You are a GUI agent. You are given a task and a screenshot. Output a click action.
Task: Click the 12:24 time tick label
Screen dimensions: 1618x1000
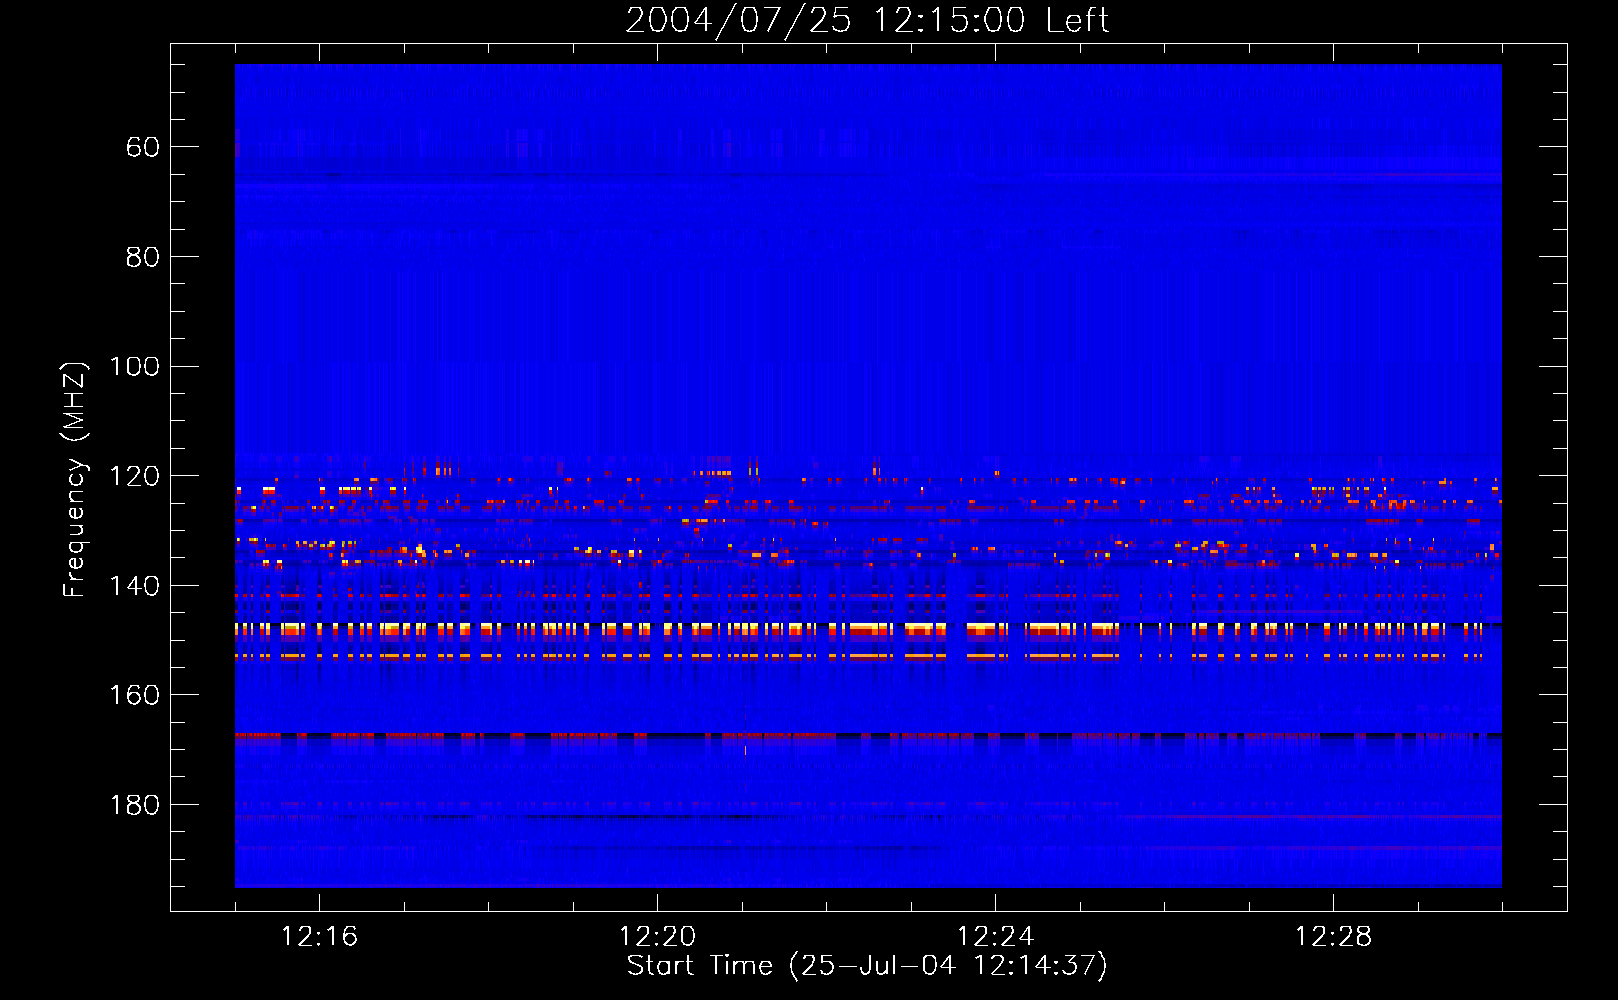coord(995,937)
